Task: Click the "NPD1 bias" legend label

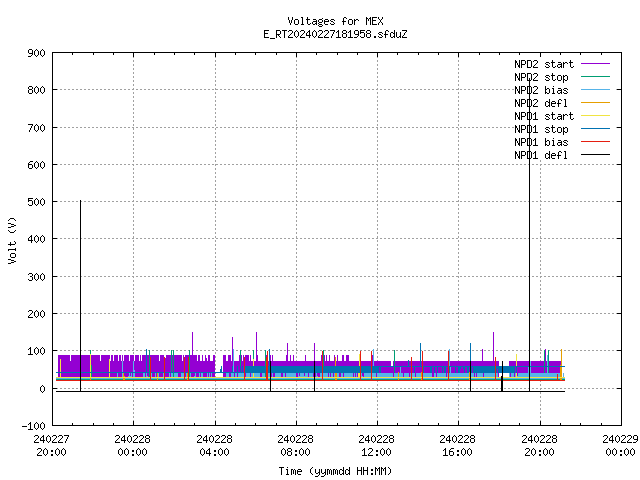Action: [541, 142]
